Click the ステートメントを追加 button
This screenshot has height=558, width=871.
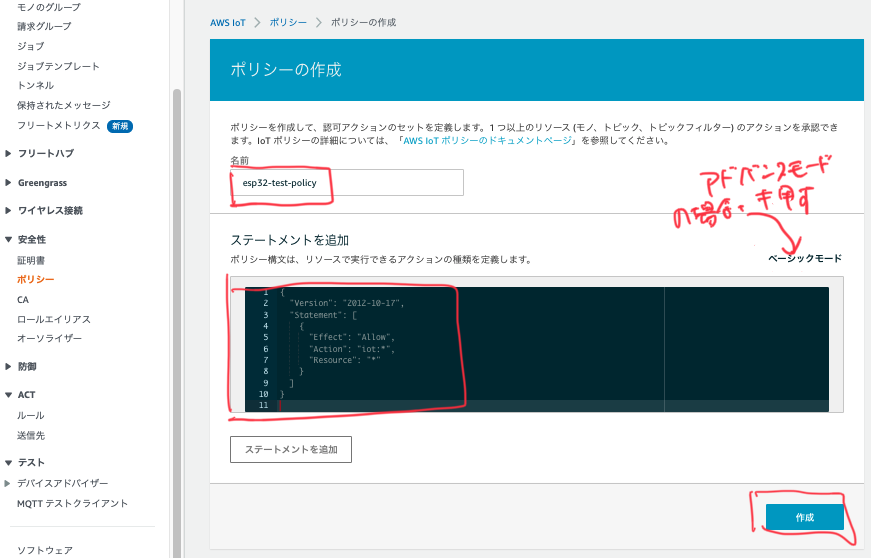click(291, 449)
